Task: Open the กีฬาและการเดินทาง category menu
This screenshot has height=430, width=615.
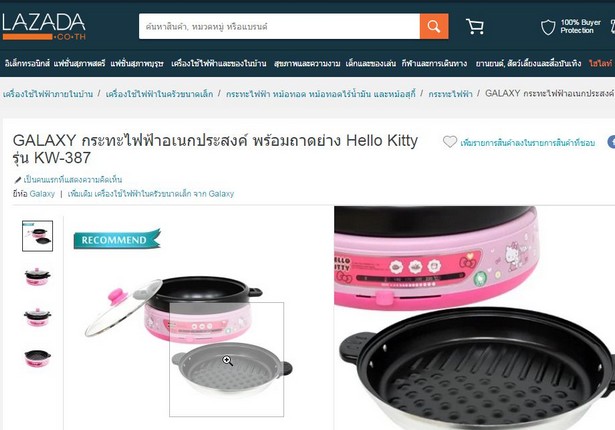Action: [434, 63]
